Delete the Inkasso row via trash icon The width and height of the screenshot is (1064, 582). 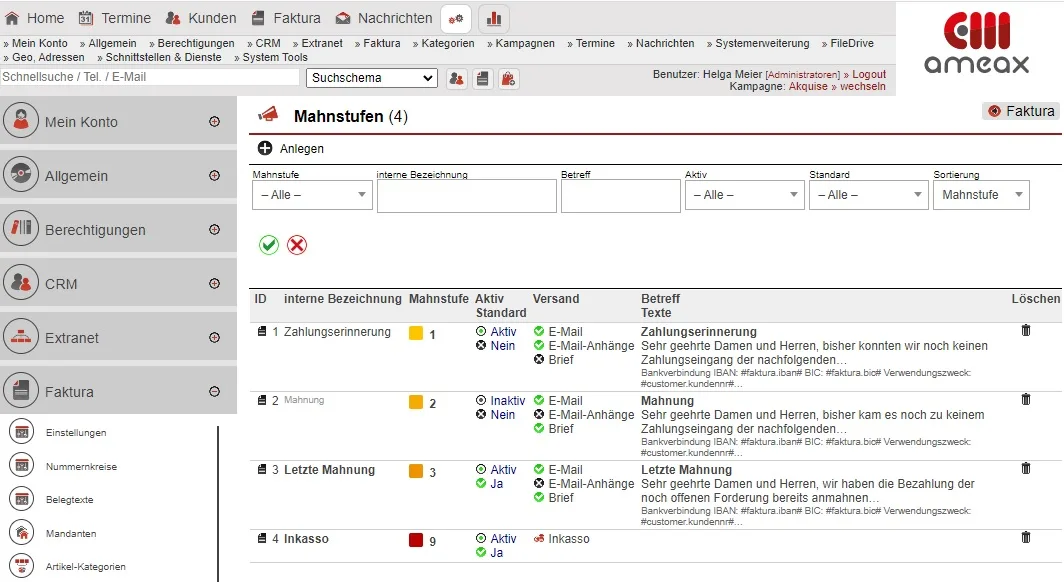coord(1025,538)
